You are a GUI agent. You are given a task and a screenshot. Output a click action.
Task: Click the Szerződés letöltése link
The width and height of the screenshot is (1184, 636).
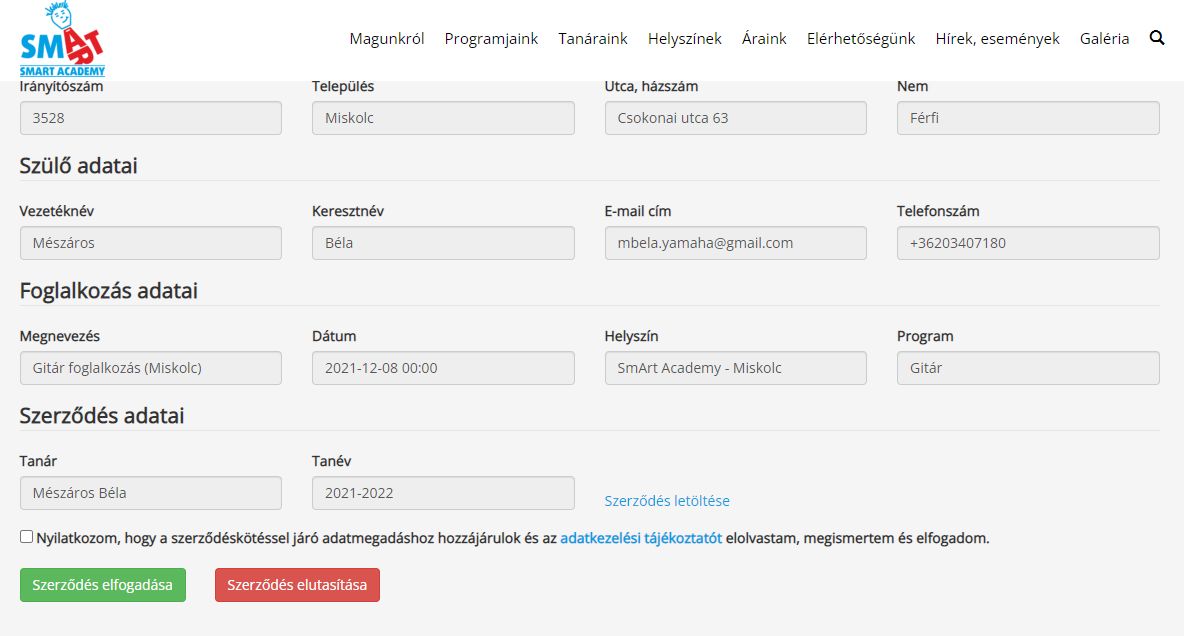667,501
